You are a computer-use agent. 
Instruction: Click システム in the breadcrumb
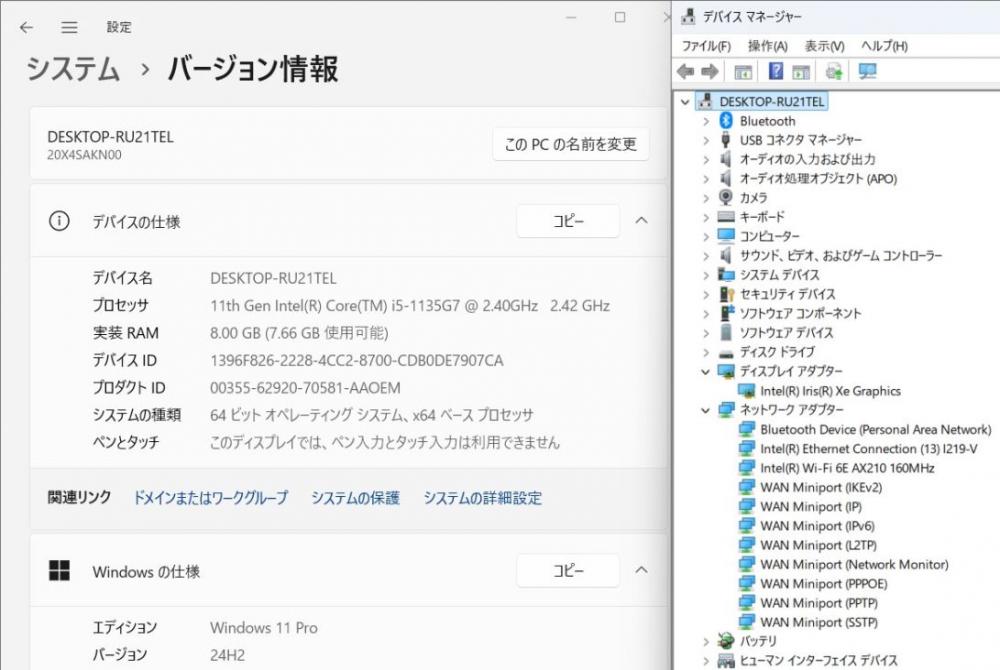pos(73,69)
